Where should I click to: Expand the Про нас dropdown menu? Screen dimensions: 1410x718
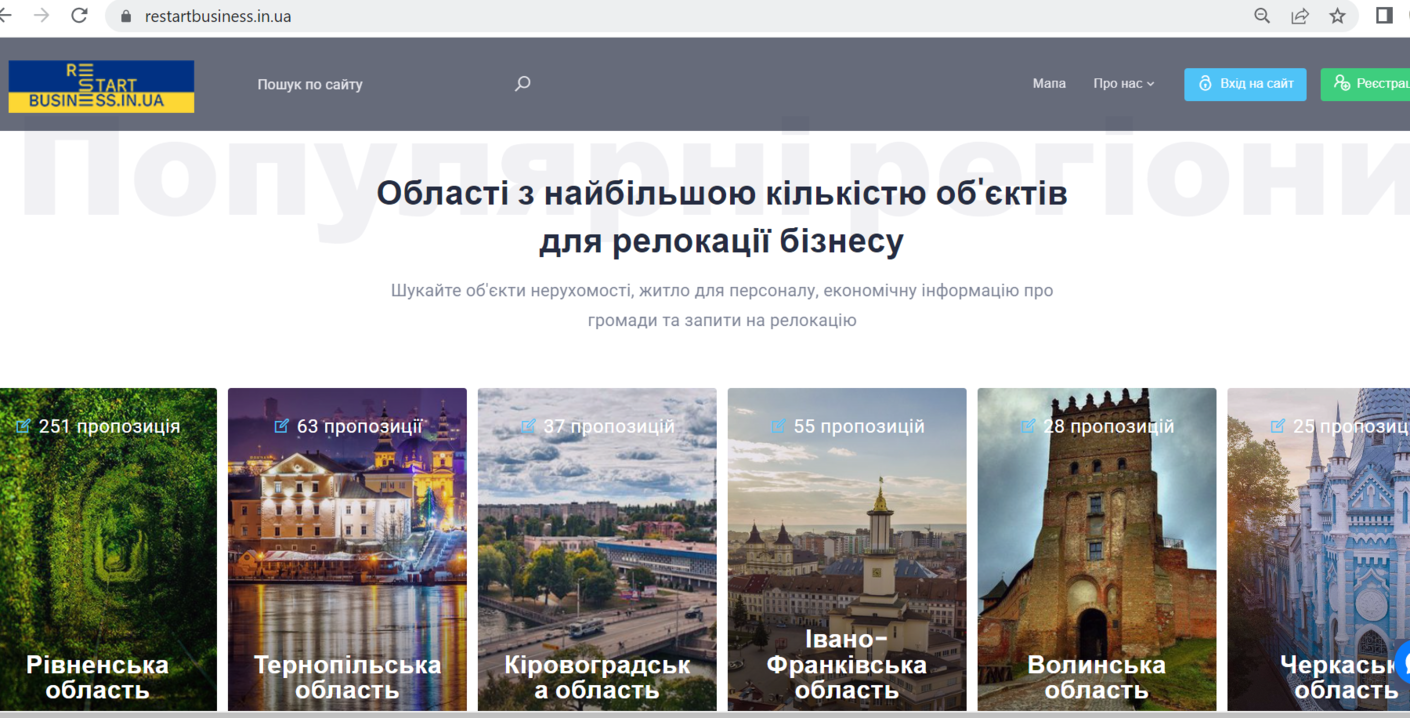1123,84
